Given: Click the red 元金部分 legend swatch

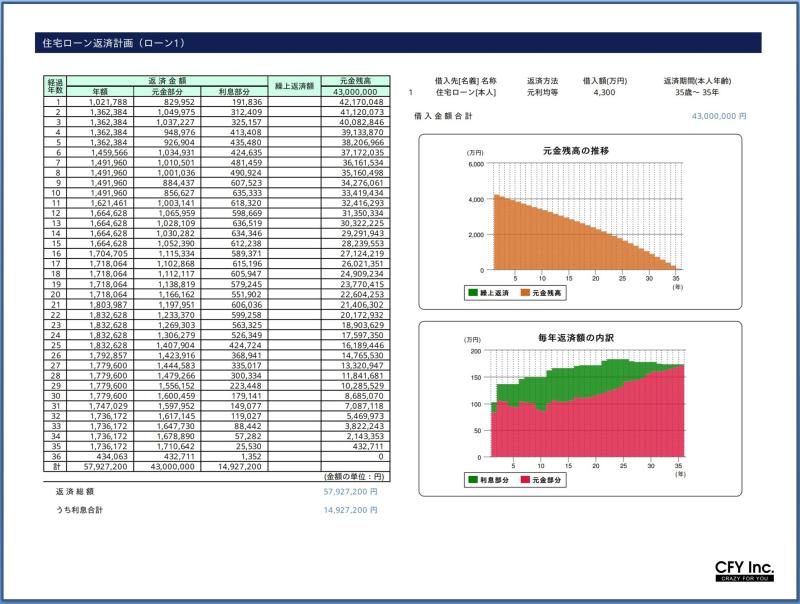Looking at the screenshot, I should pos(525,480).
